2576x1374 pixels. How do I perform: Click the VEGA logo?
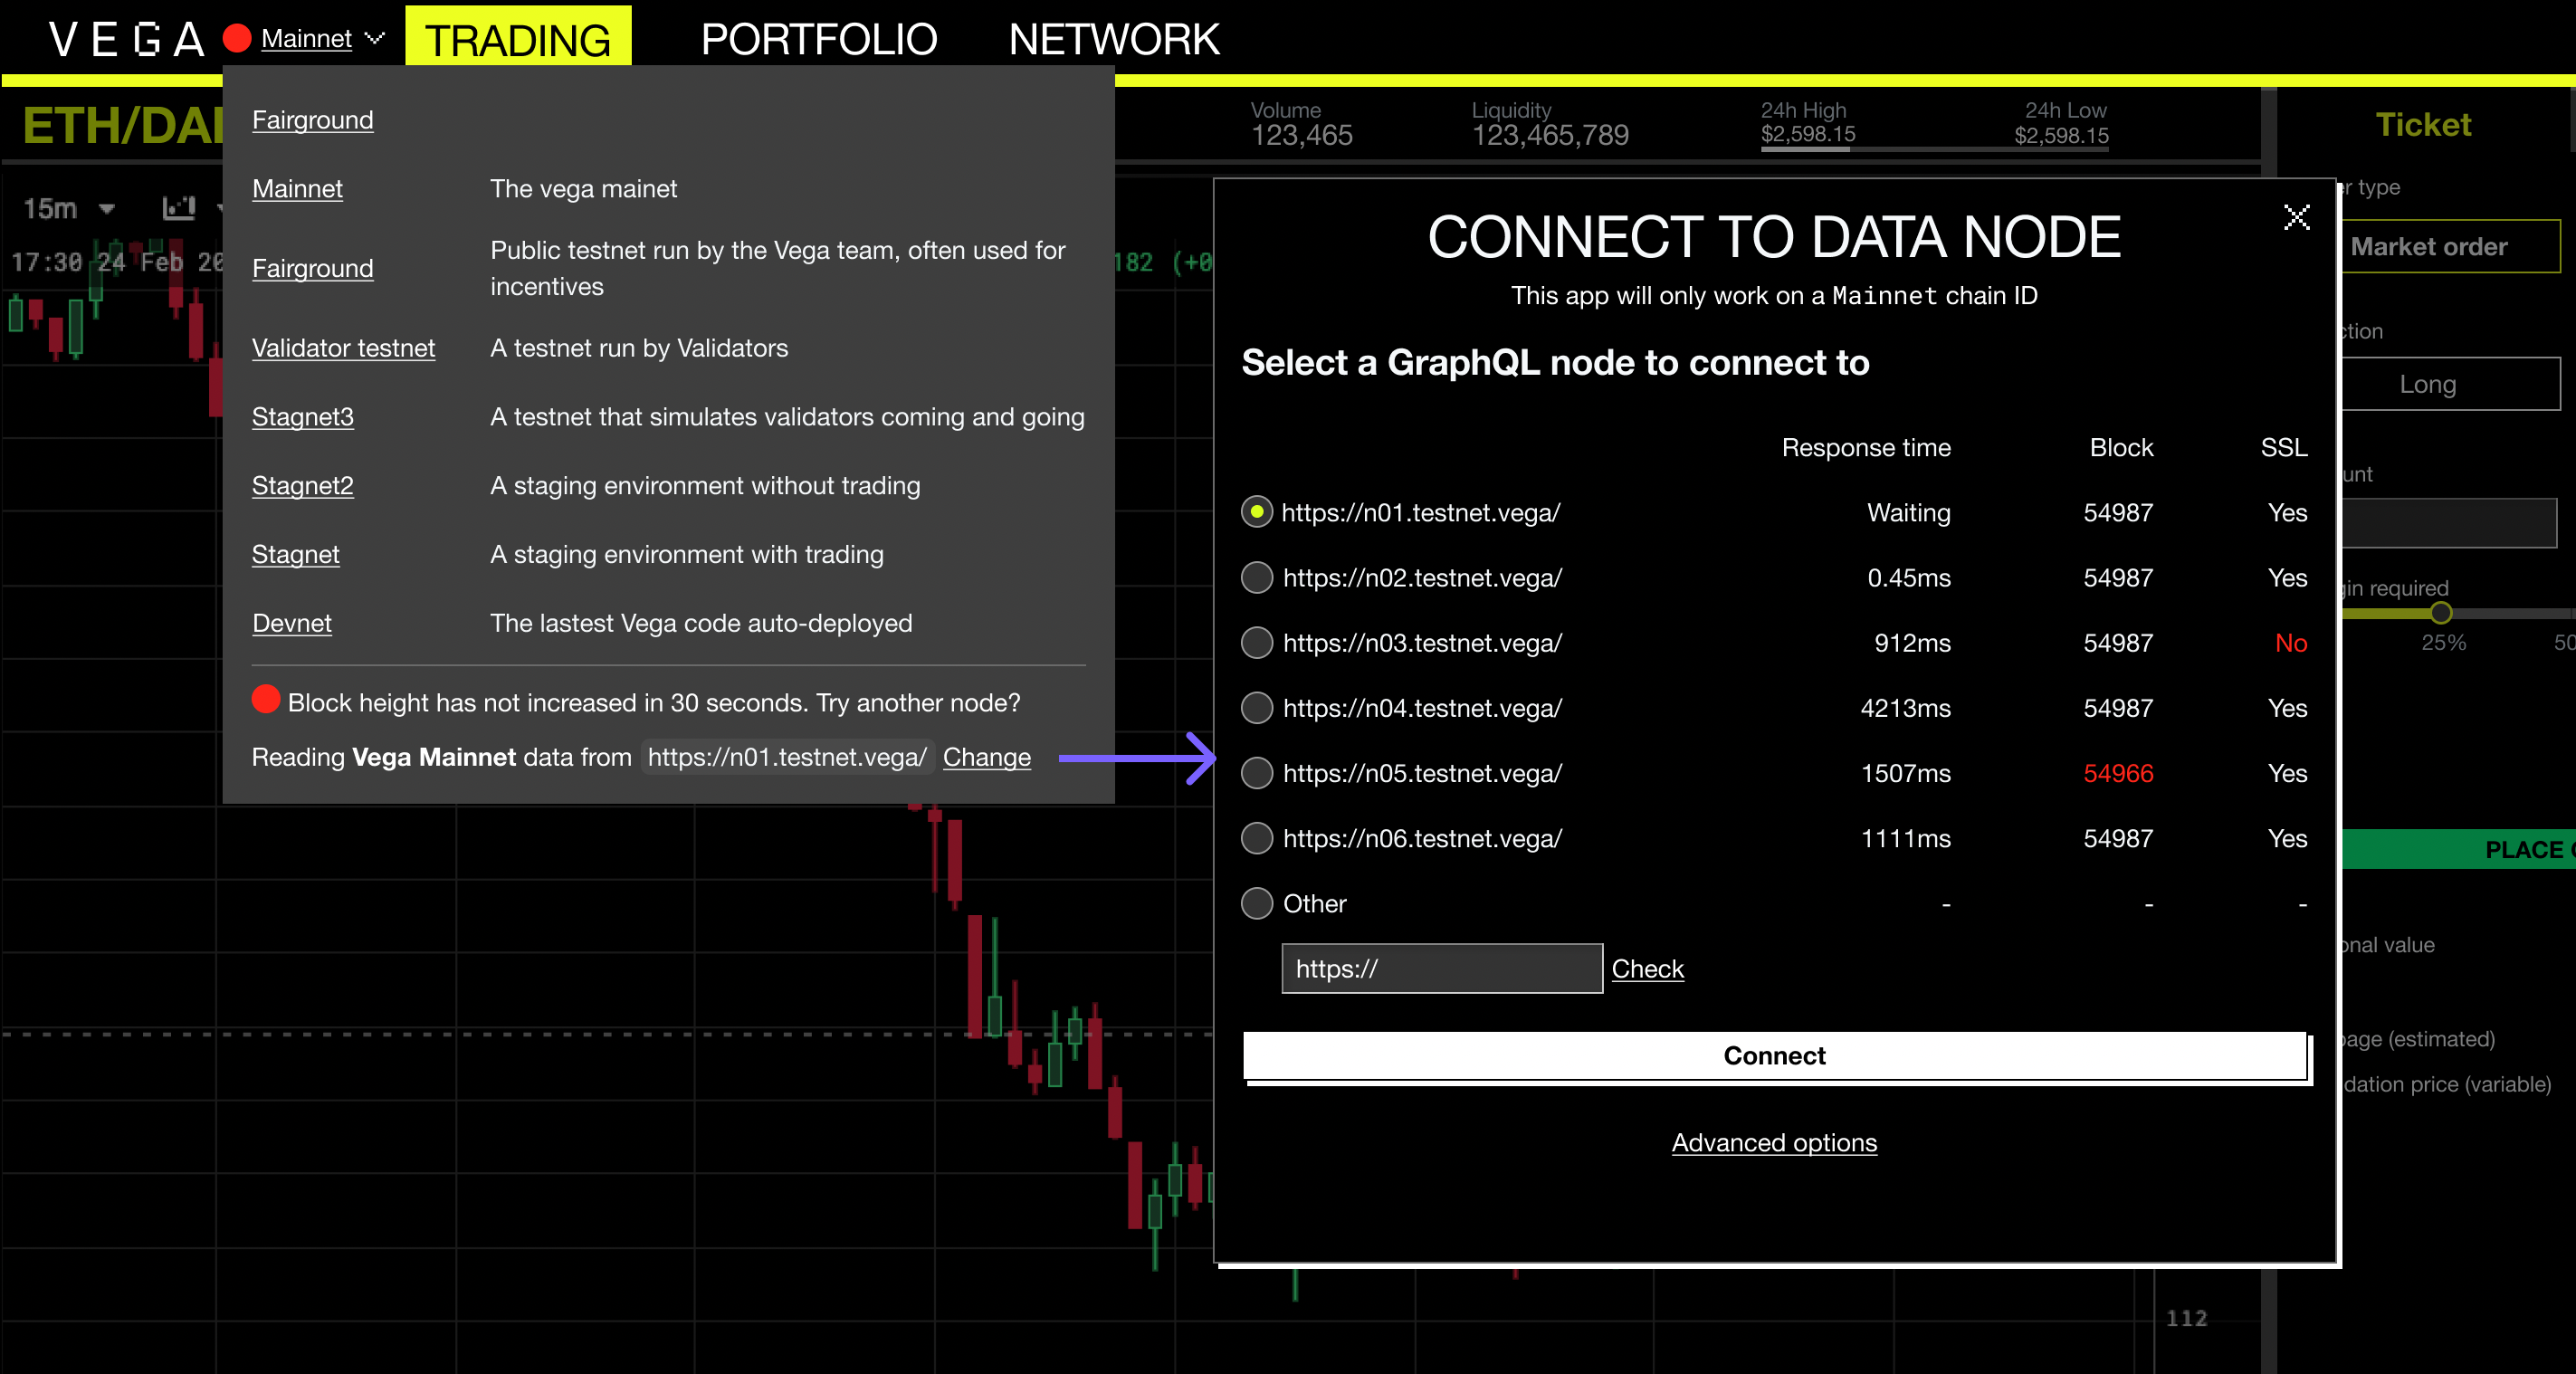click(x=126, y=40)
